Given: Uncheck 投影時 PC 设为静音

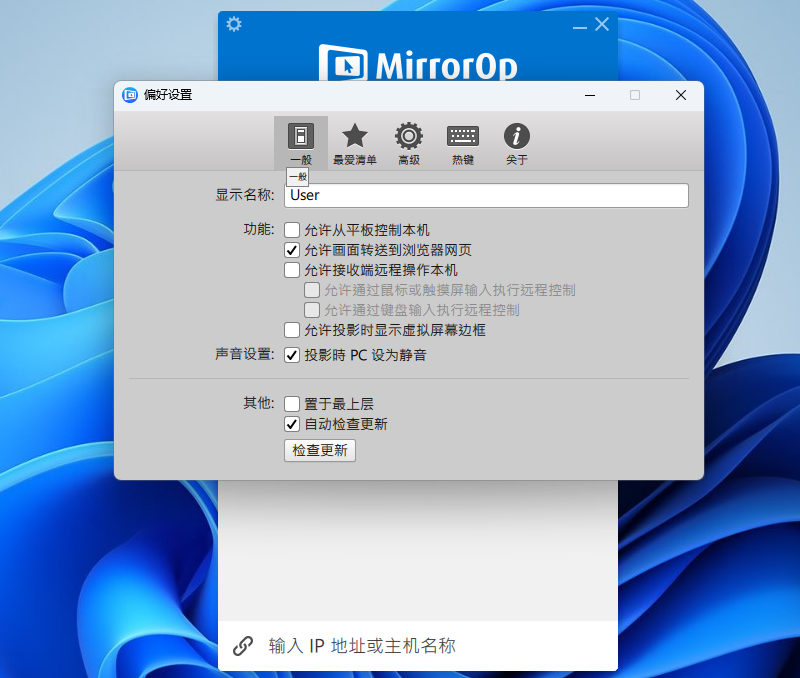Looking at the screenshot, I should coord(292,355).
